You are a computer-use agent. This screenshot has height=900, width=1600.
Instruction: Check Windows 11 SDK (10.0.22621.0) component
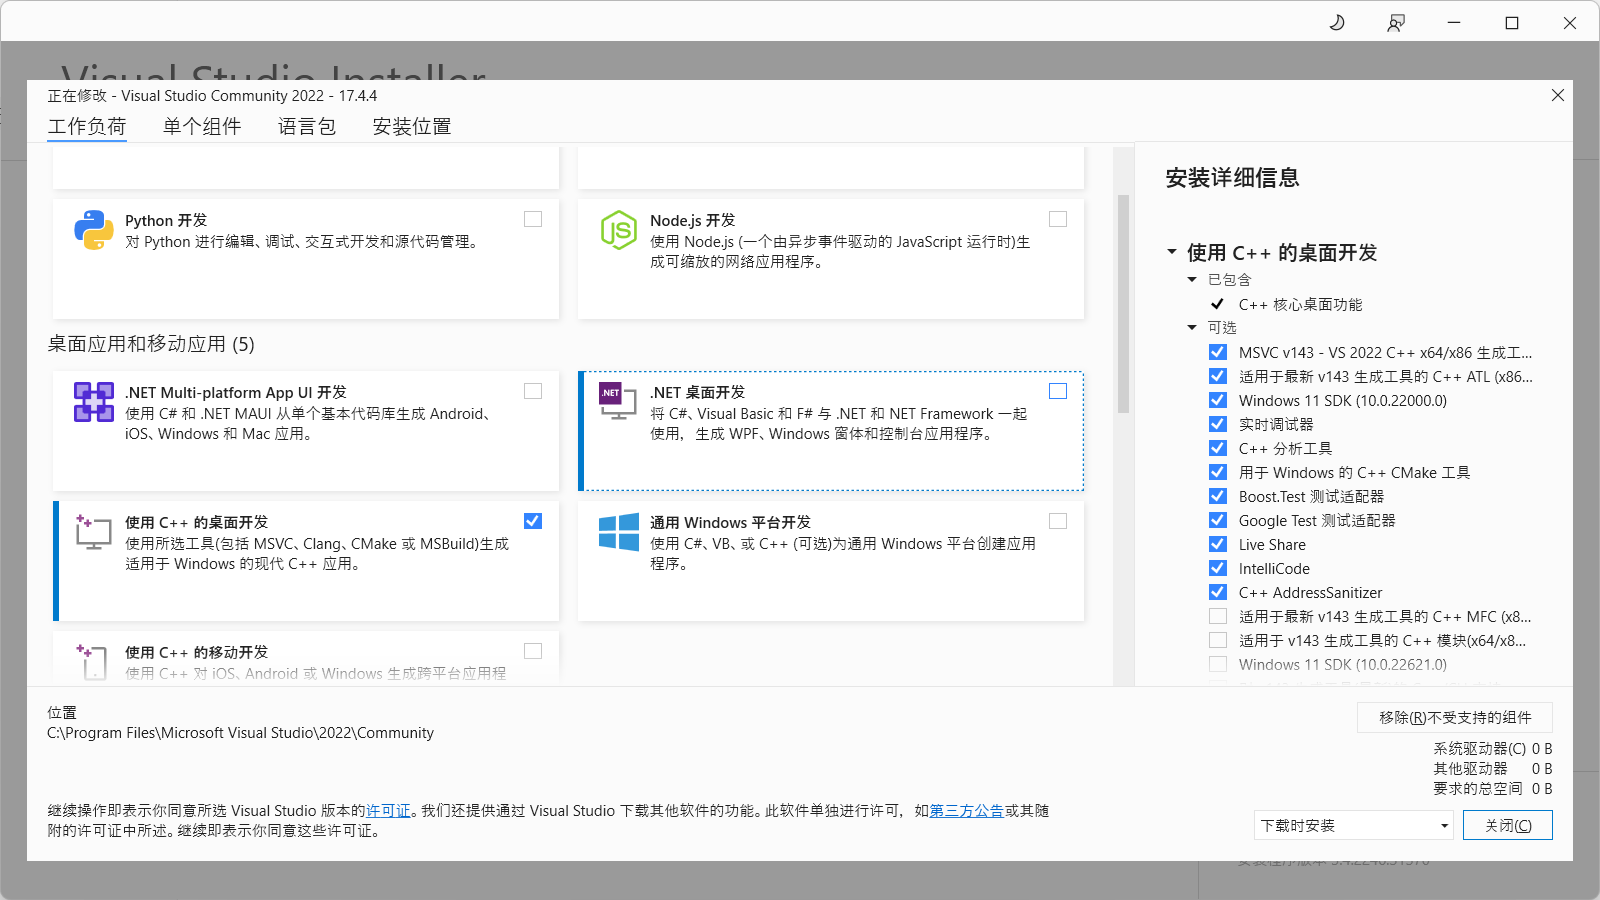point(1218,664)
